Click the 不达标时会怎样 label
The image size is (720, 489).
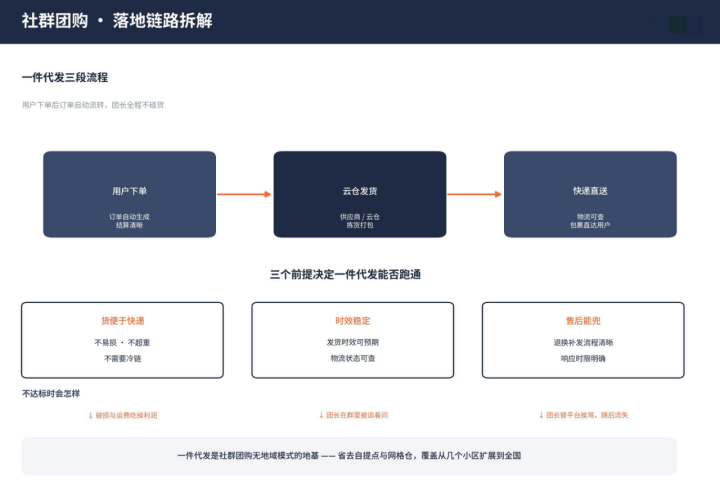(x=51, y=393)
